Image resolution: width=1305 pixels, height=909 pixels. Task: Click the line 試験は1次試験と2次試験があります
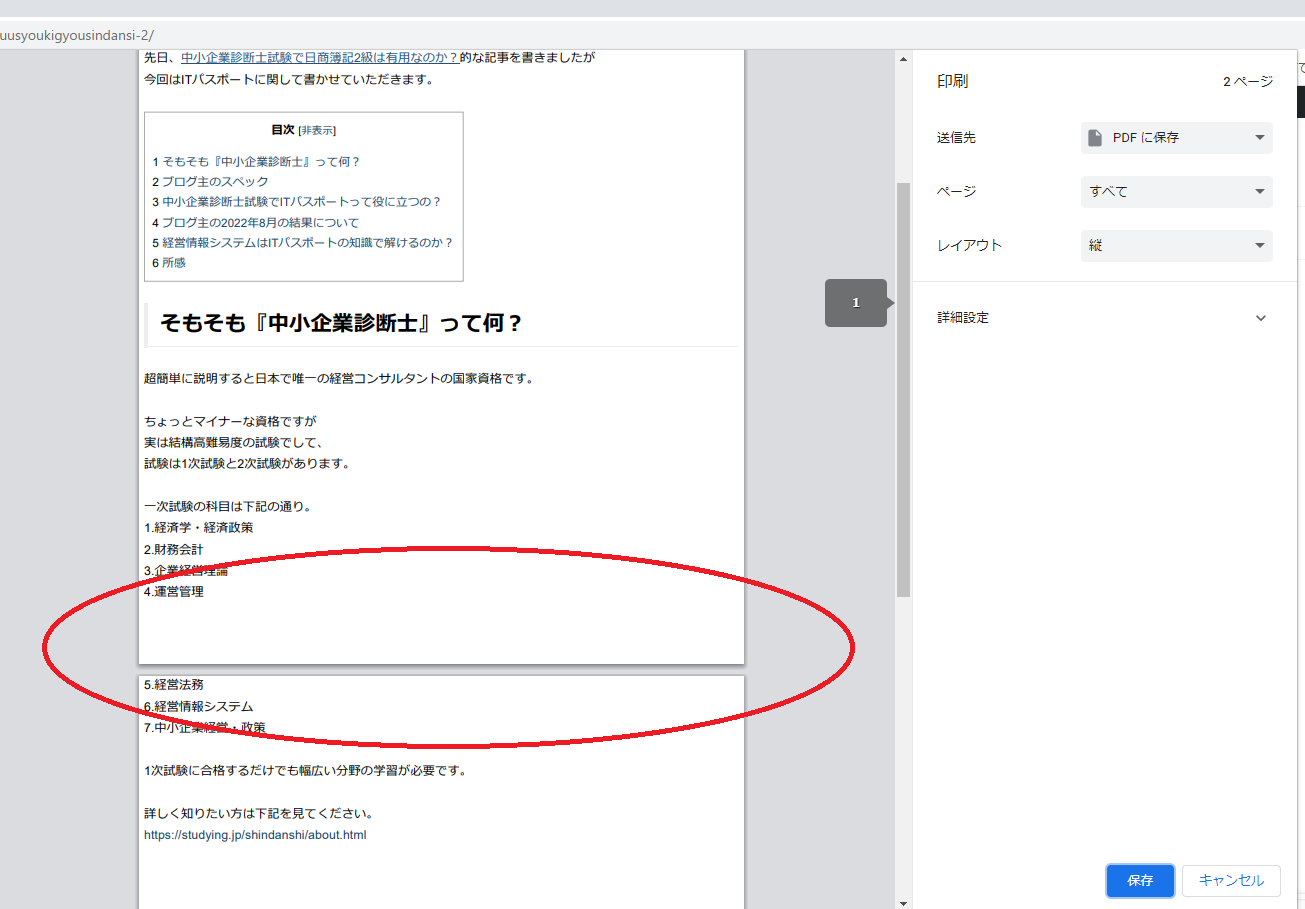246,464
